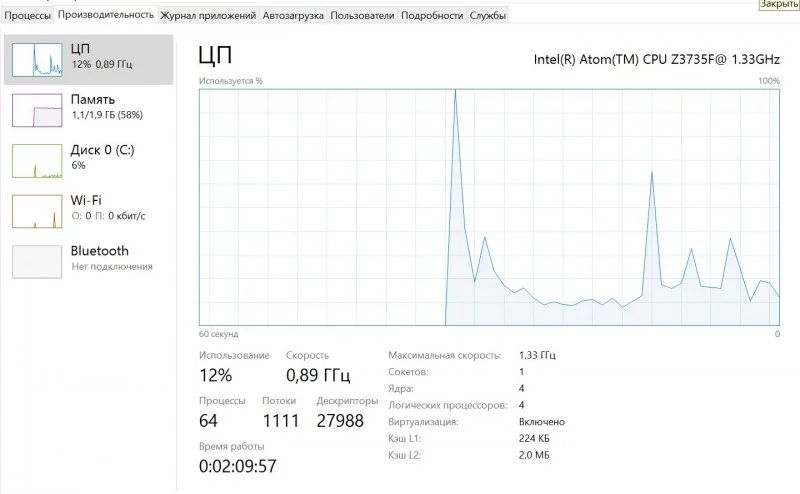This screenshot has height=494, width=800.
Task: Click the Wi-Fi mini graph thumbnail
Action: [x=37, y=211]
